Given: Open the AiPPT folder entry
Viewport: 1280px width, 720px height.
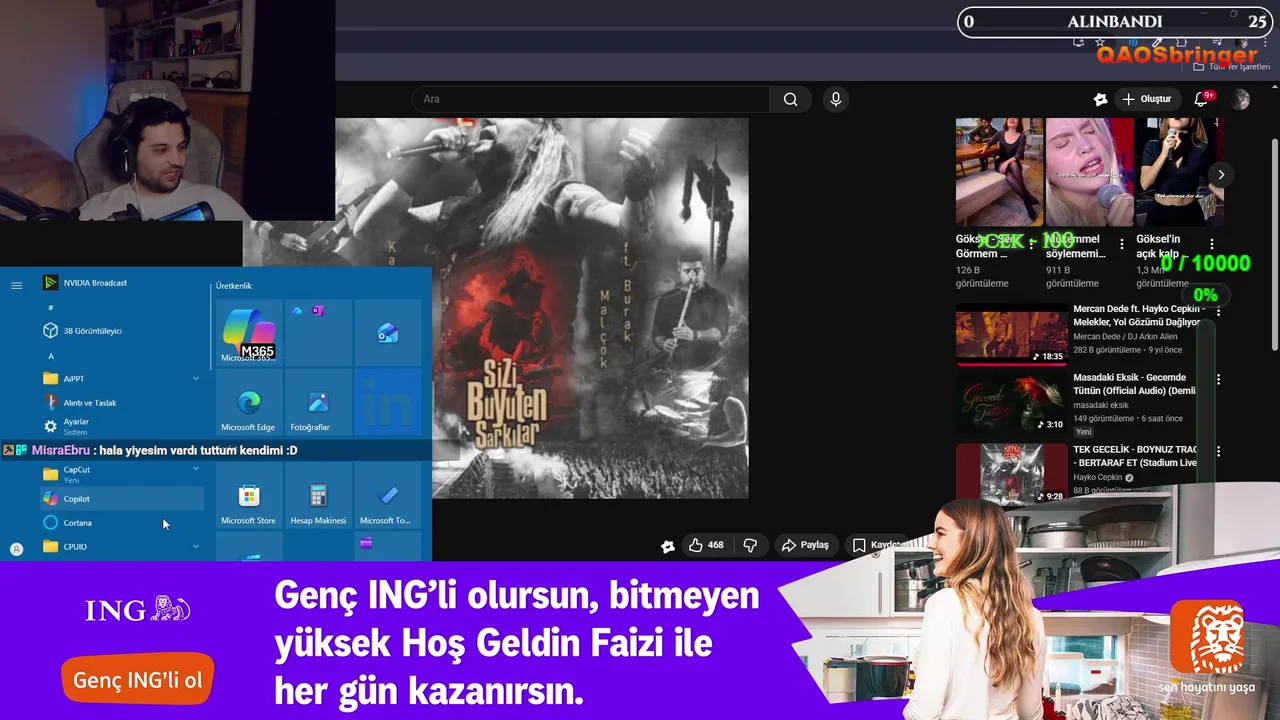Looking at the screenshot, I should point(120,379).
